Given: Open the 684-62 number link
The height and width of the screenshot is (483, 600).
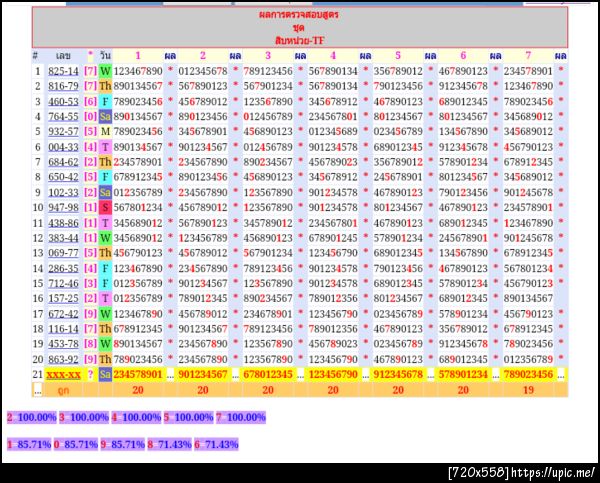Looking at the screenshot, I should tap(63, 162).
